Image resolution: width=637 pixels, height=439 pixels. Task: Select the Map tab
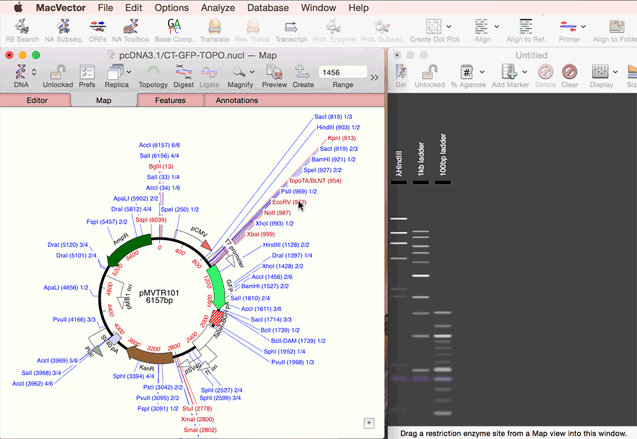tap(104, 100)
